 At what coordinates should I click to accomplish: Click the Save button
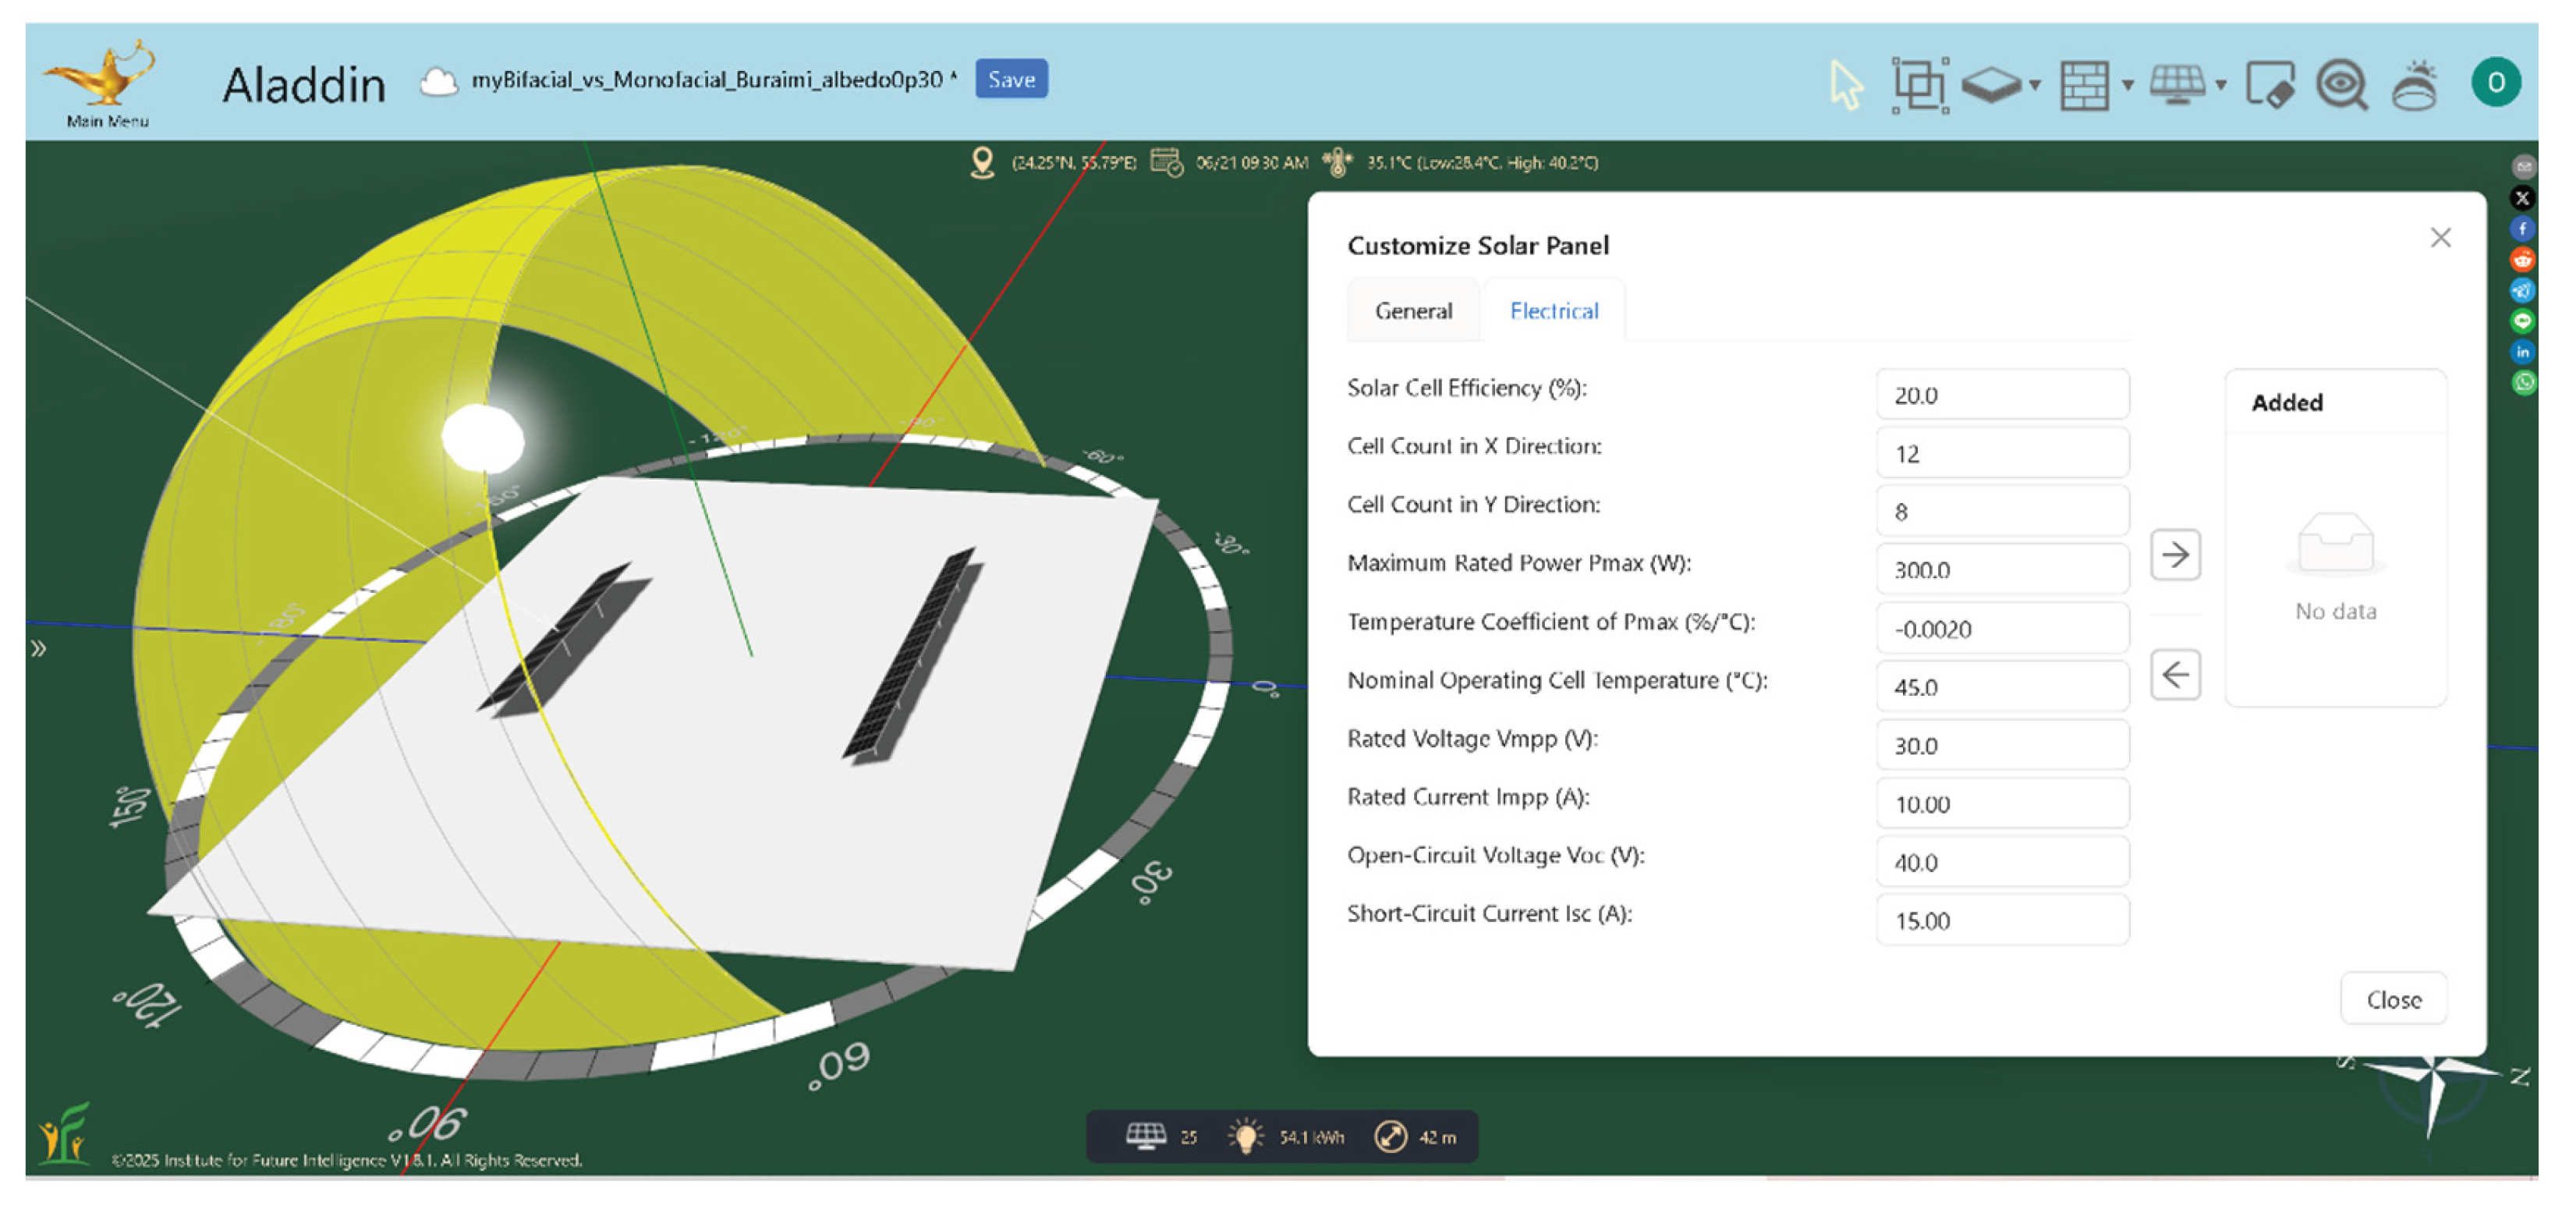1011,79
